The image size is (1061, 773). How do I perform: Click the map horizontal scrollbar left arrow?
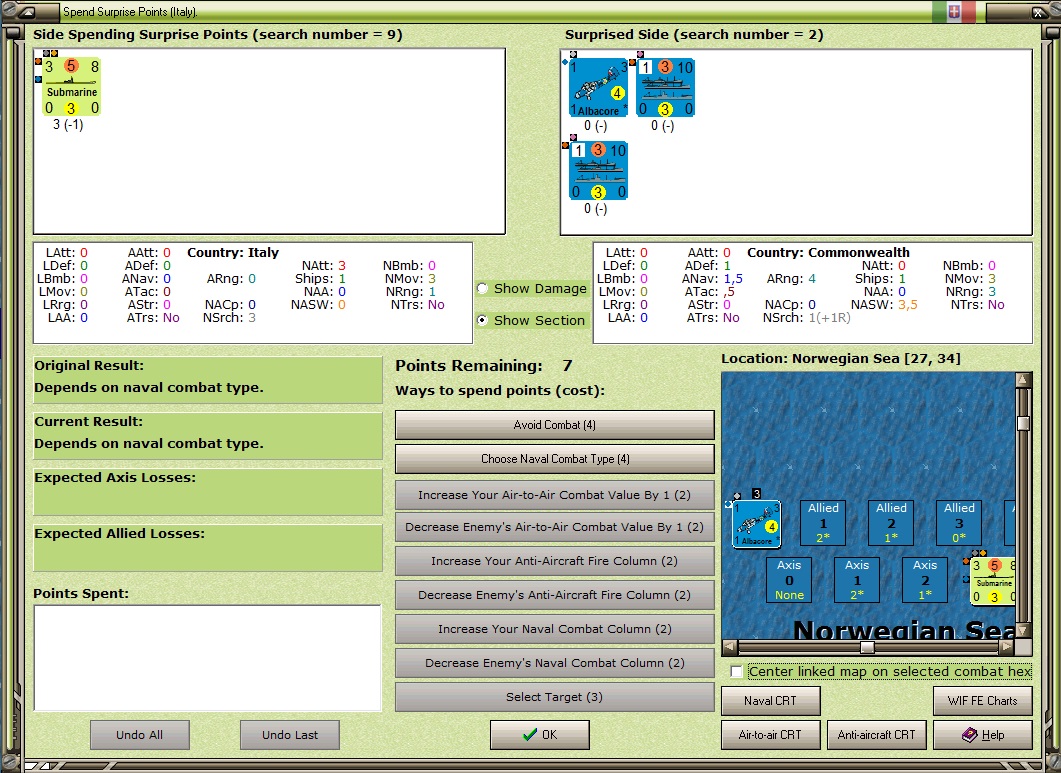click(729, 647)
